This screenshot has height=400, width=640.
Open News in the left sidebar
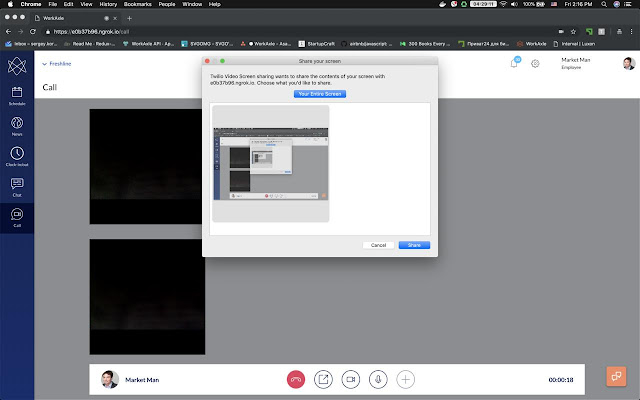17,126
